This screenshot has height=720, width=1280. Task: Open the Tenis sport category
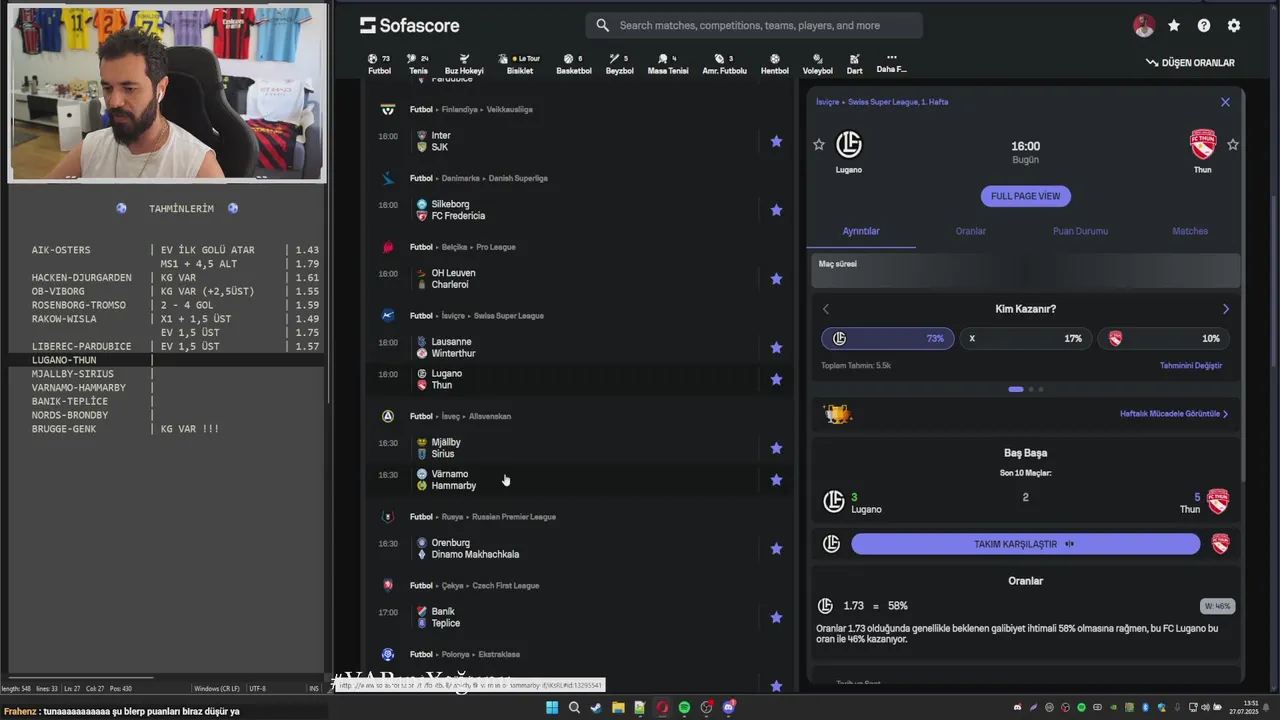[x=418, y=64]
